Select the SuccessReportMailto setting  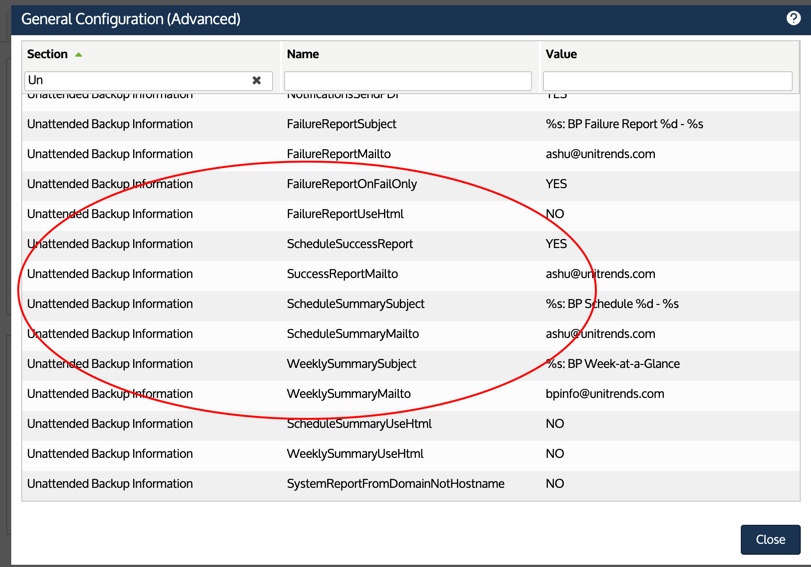[342, 274]
